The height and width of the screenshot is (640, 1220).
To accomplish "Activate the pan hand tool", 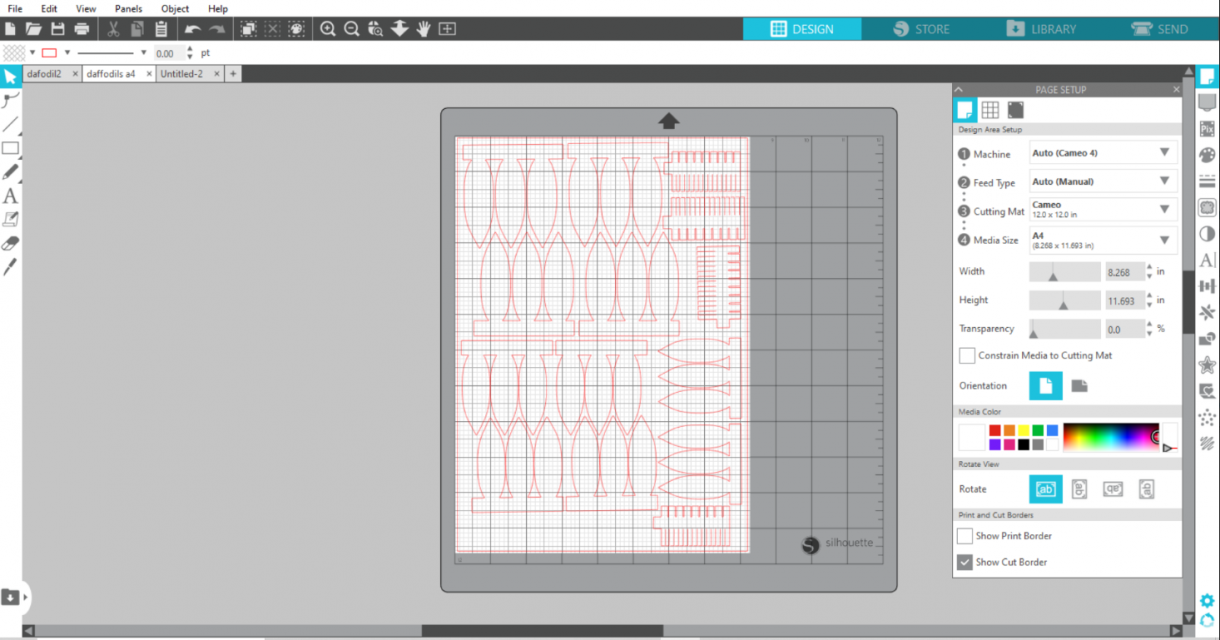I will pyautogui.click(x=424, y=29).
